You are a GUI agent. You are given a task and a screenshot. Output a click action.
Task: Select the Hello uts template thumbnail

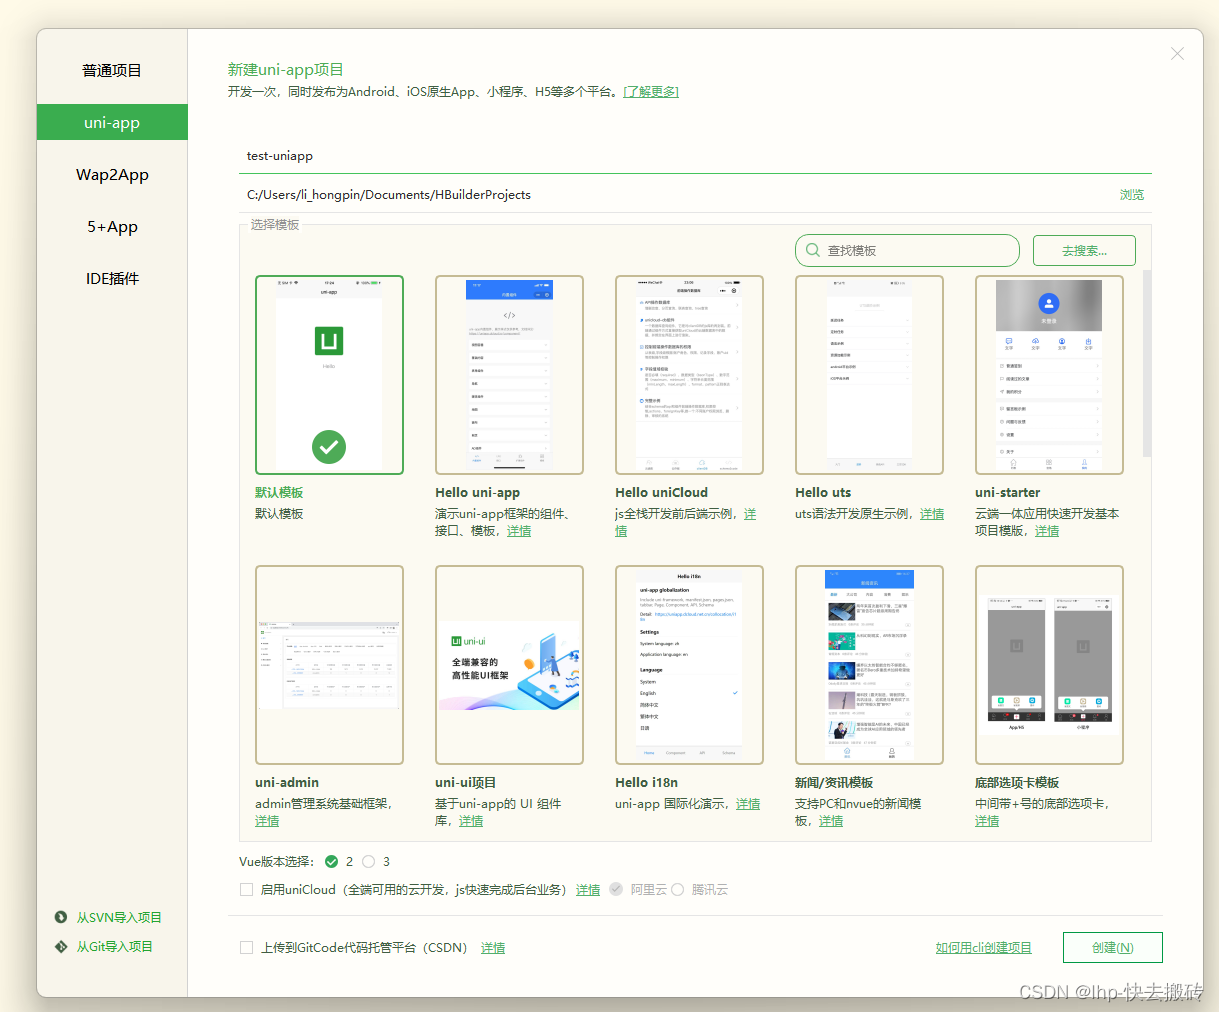[869, 375]
